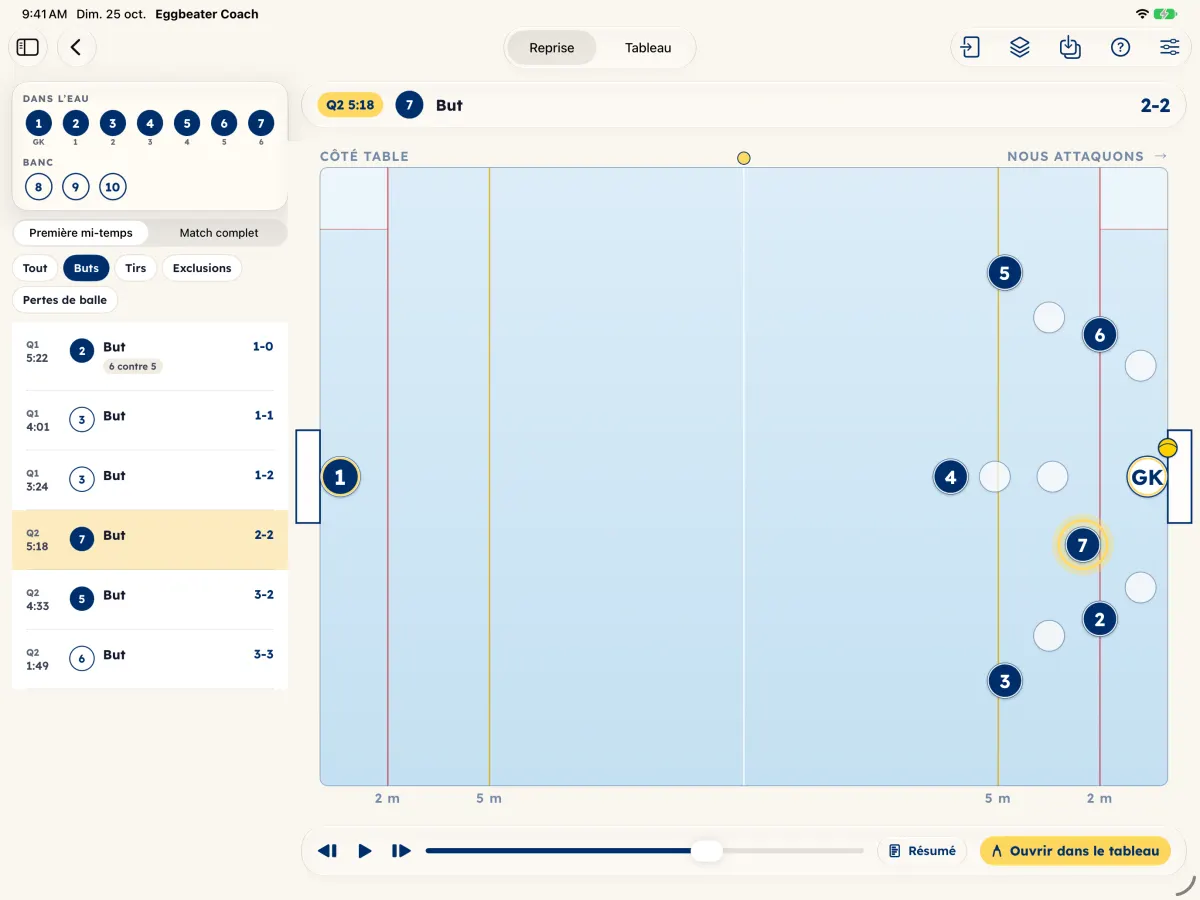
Task: Tap the GK marker near the right goal
Action: [1147, 477]
